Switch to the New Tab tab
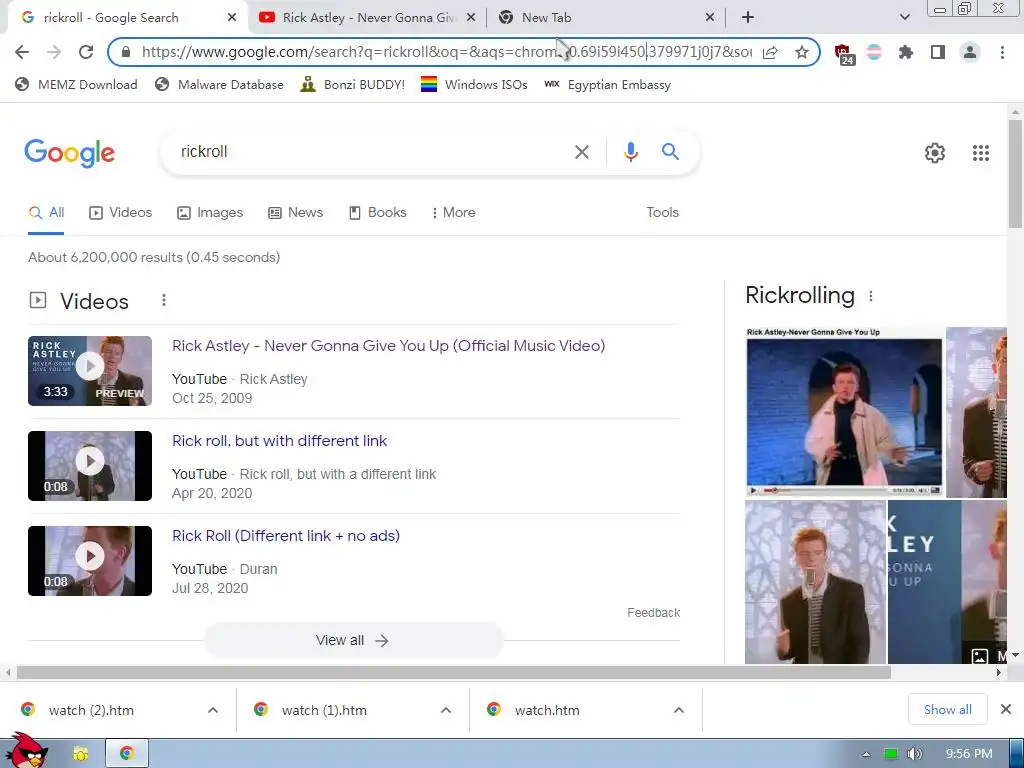This screenshot has width=1024, height=768. tap(605, 18)
